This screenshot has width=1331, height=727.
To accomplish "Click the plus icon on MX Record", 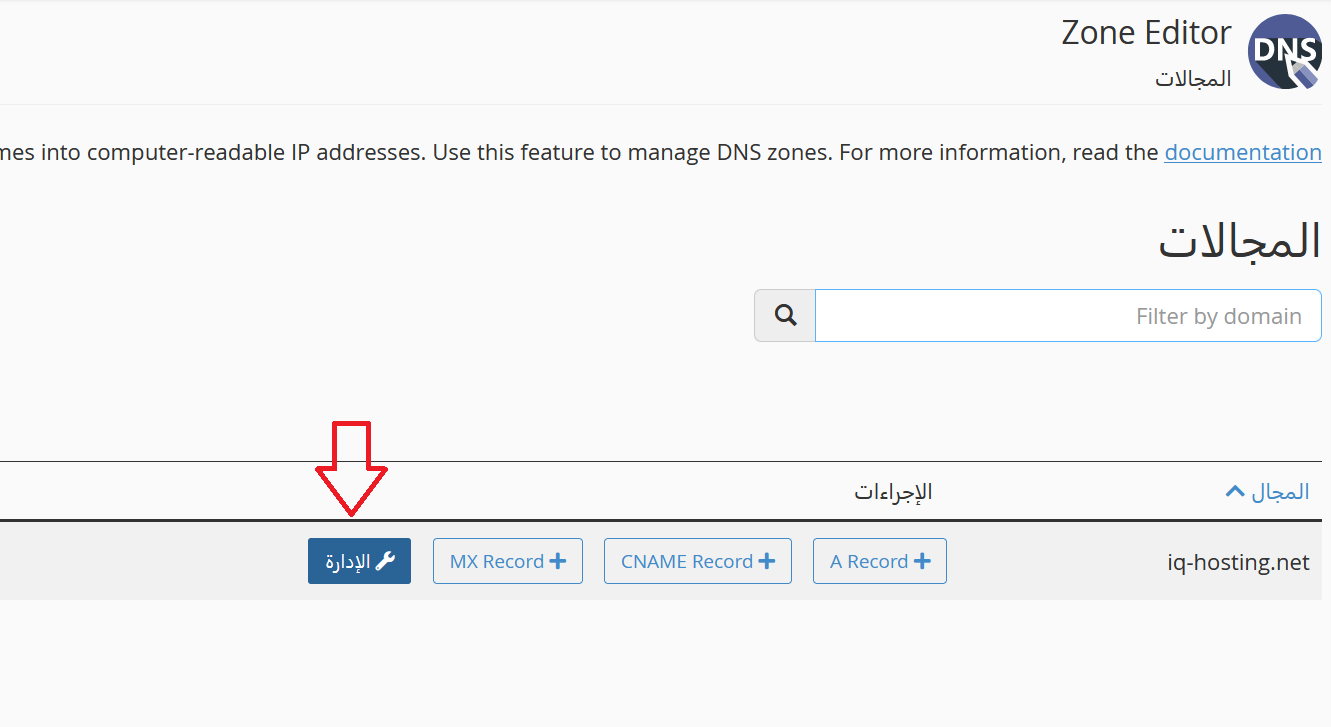I will tap(558, 561).
